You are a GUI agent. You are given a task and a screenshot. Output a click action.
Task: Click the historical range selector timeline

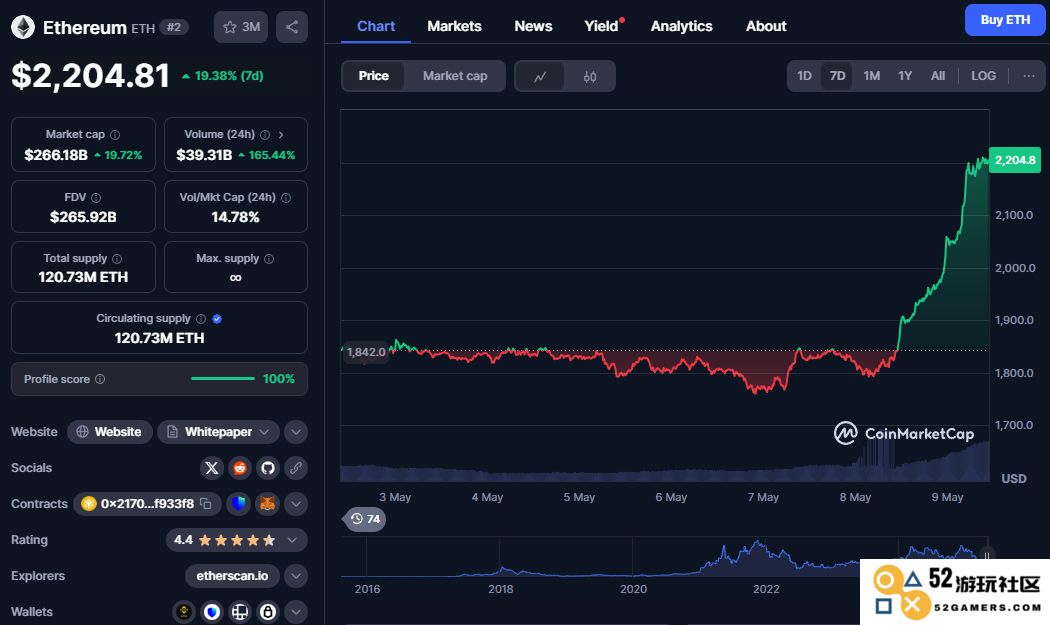(x=664, y=557)
